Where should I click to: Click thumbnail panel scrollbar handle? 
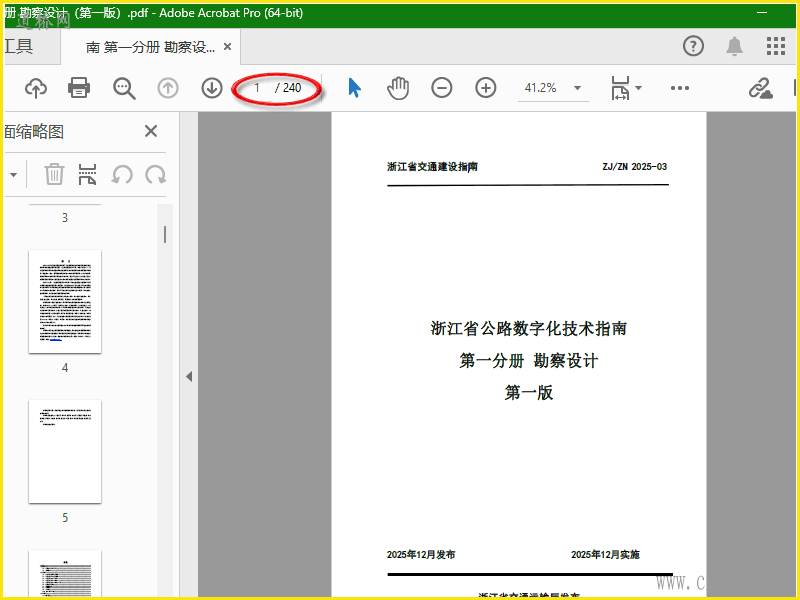tap(165, 234)
